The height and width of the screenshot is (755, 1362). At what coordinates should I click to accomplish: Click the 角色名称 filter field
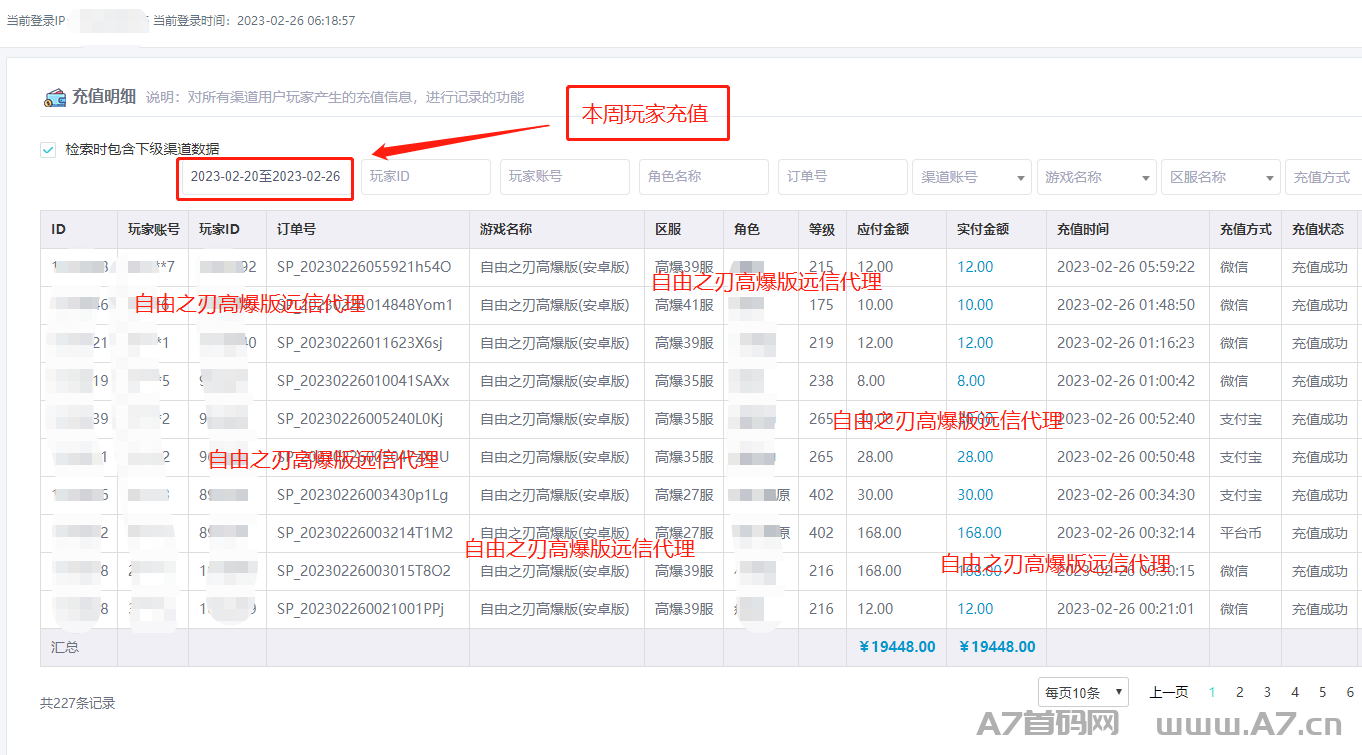(703, 177)
